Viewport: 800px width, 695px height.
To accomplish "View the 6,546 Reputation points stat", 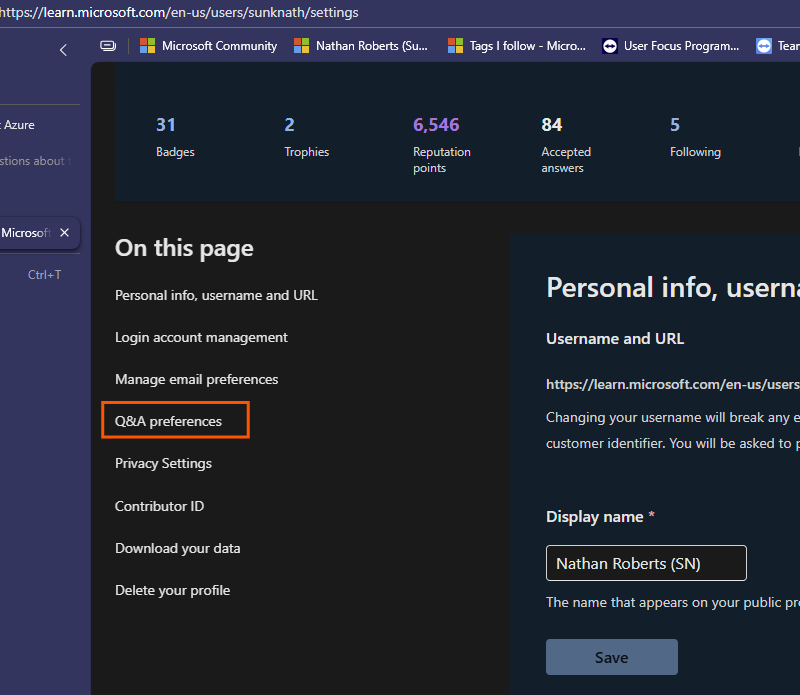I will (x=442, y=145).
